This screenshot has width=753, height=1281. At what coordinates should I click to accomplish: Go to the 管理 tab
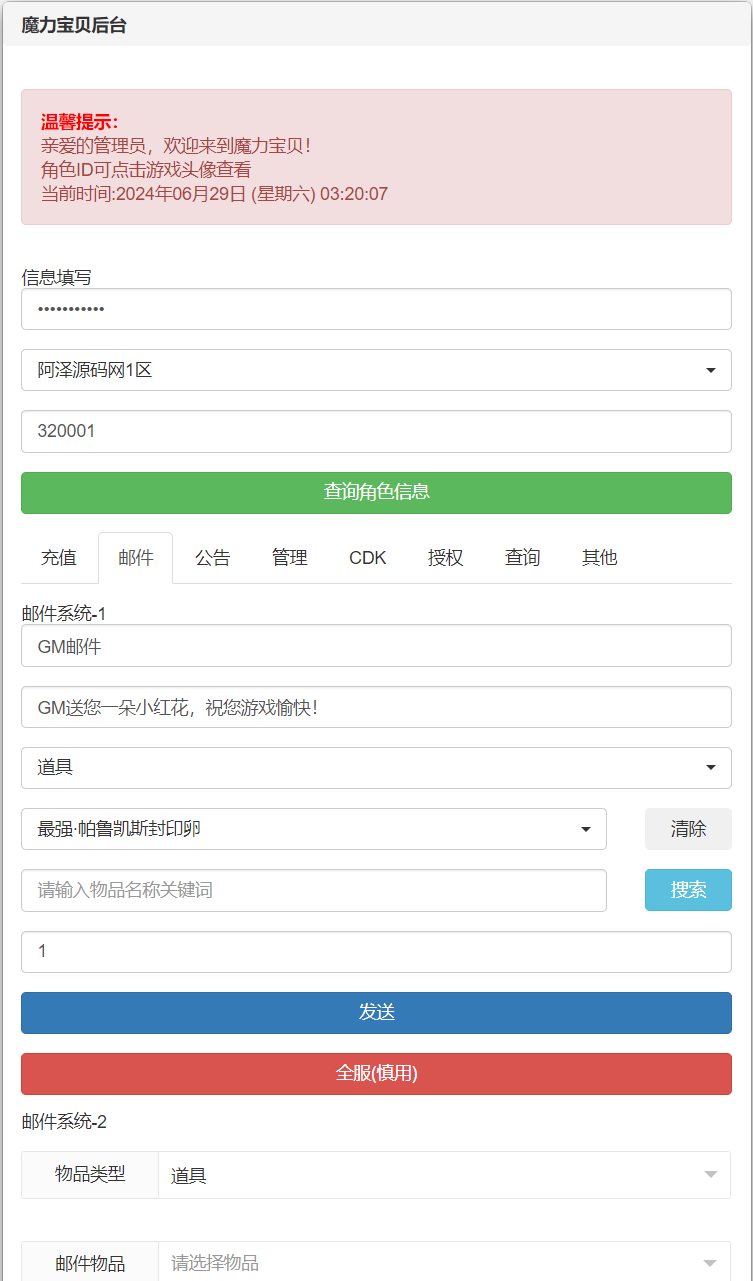point(290,558)
